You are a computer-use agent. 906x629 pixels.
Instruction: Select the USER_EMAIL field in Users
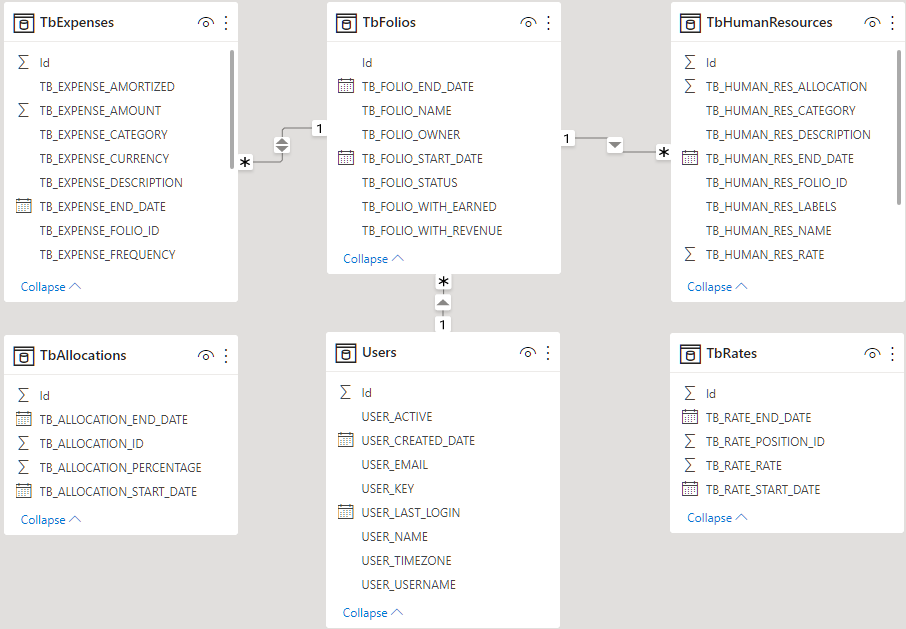(394, 465)
